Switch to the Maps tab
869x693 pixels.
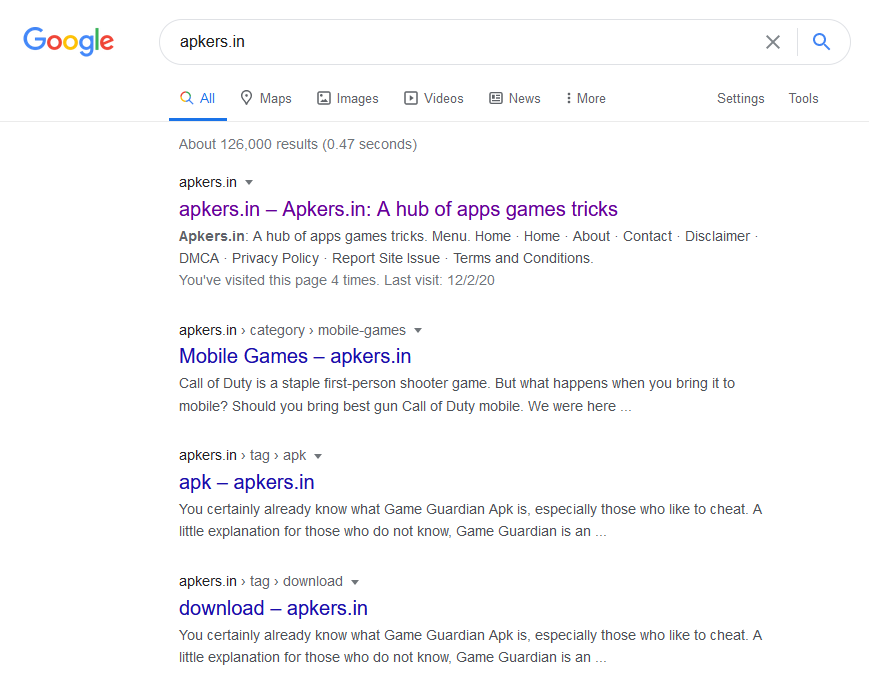(266, 99)
